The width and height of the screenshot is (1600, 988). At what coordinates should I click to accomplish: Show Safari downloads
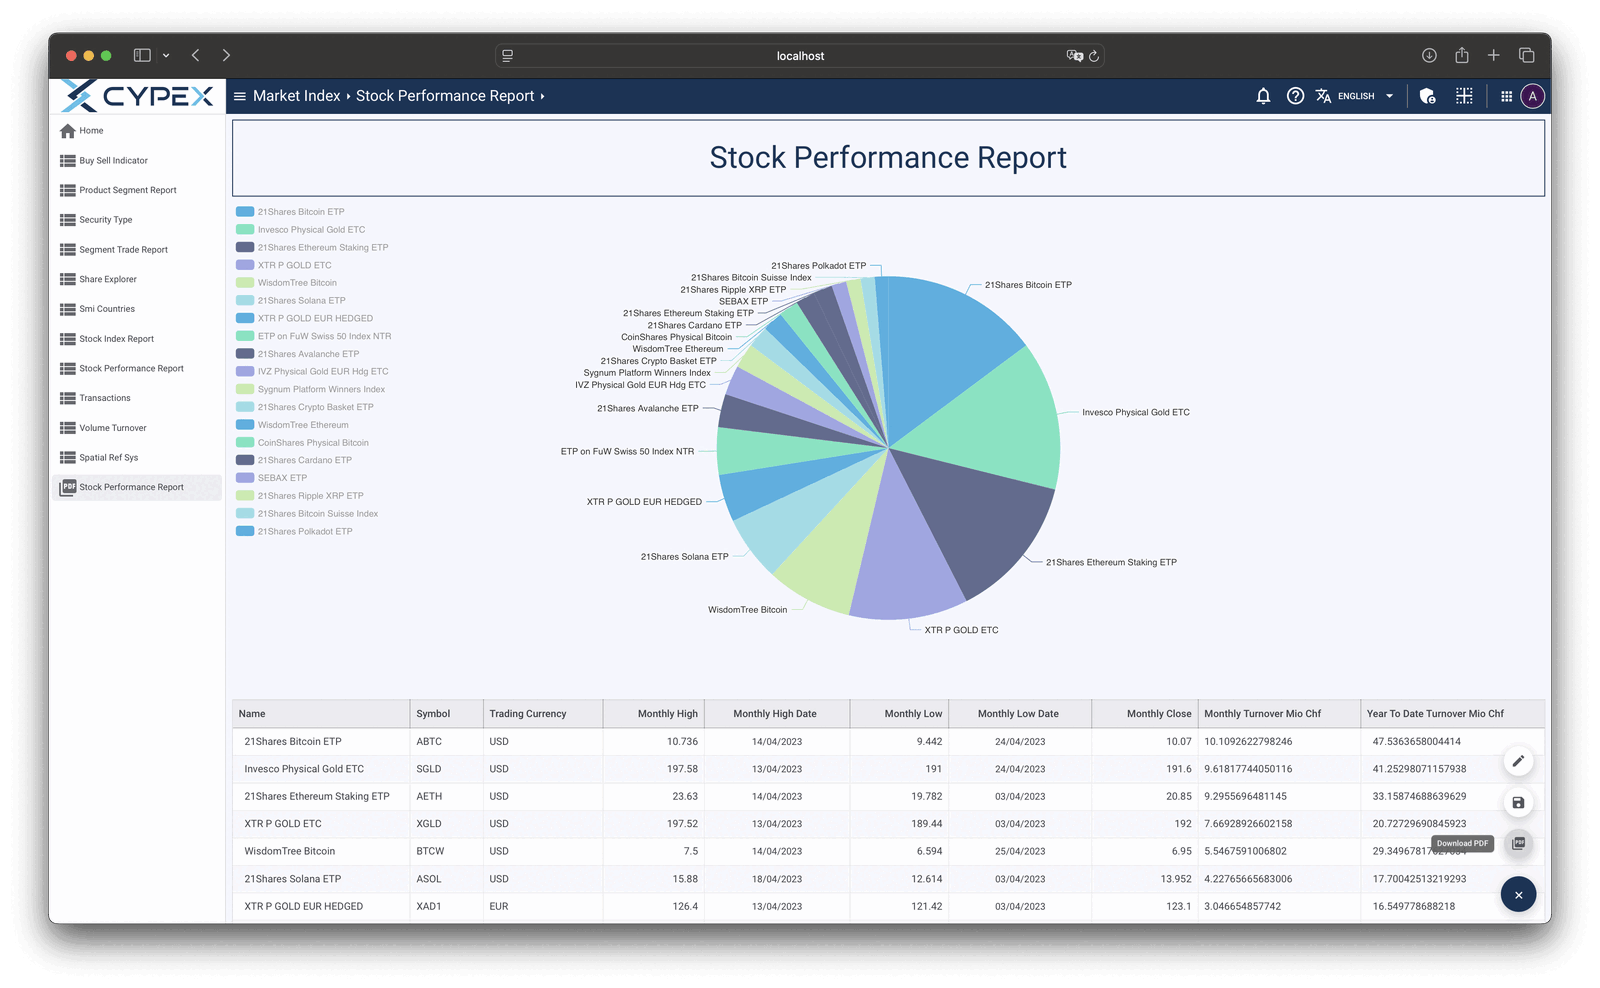coord(1429,56)
